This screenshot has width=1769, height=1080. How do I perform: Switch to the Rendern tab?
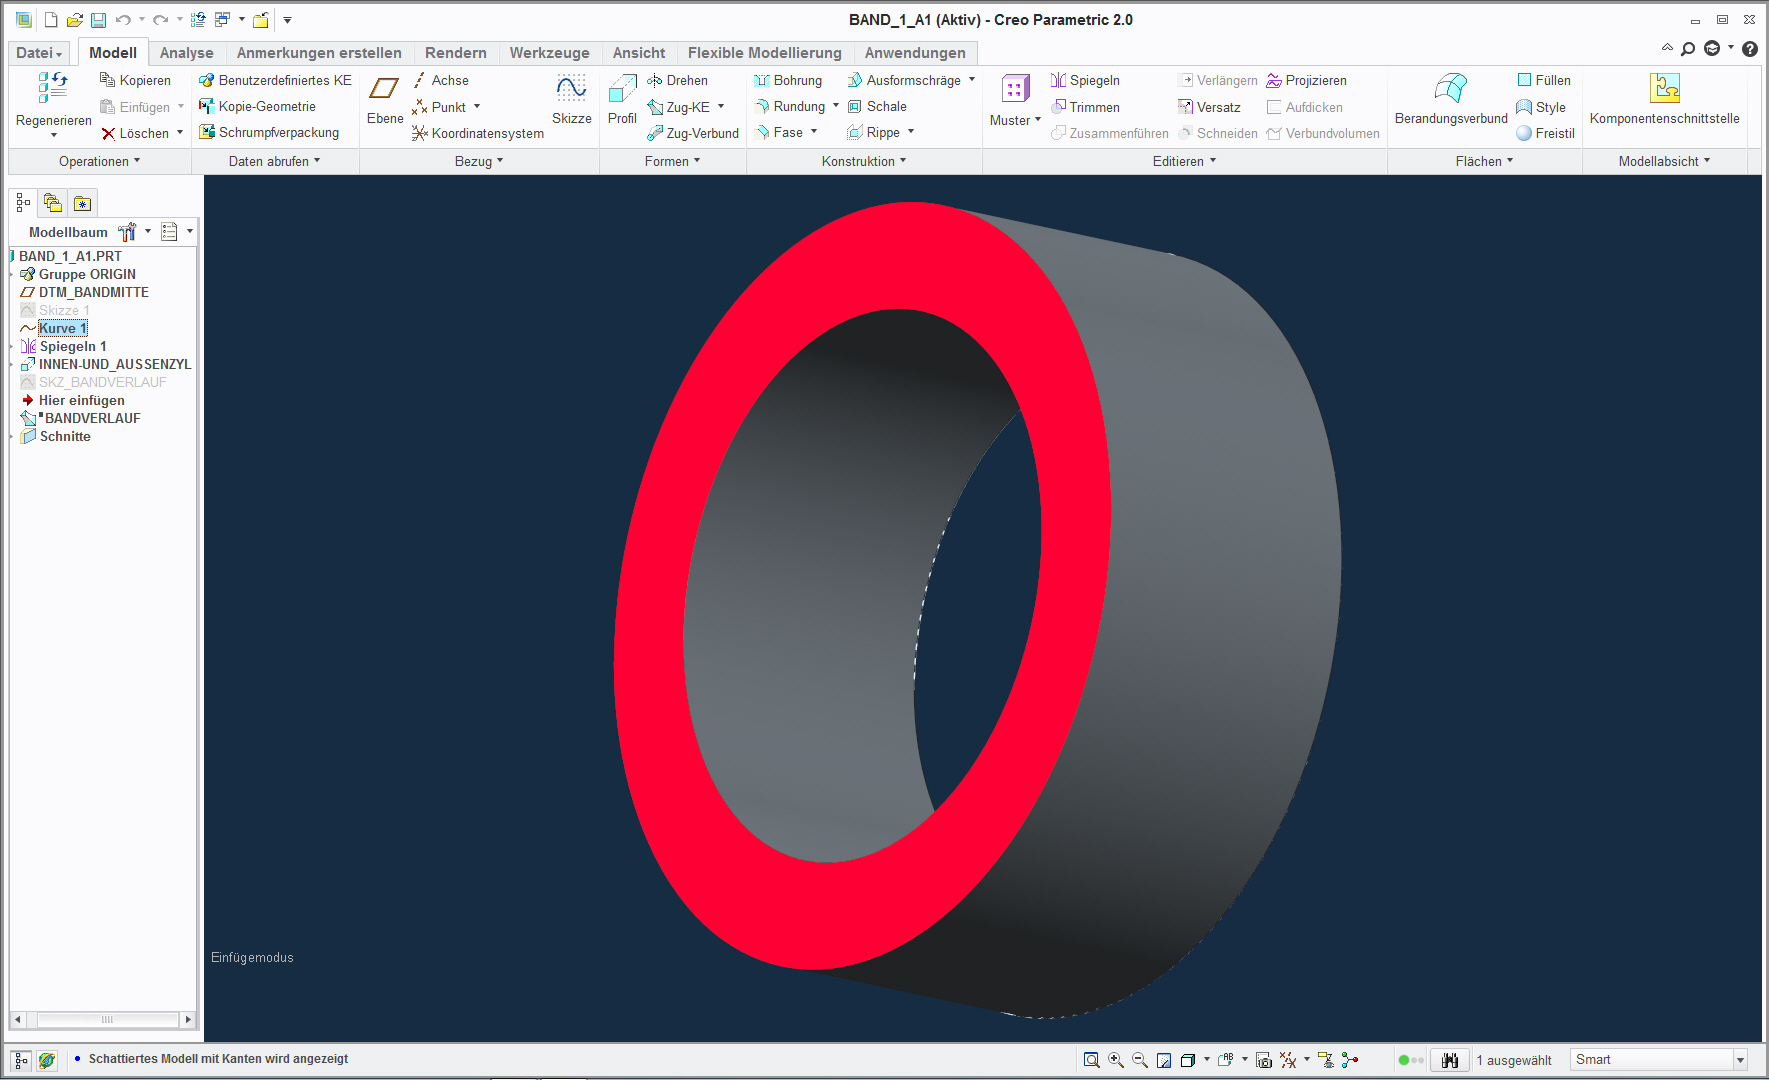[x=455, y=53]
